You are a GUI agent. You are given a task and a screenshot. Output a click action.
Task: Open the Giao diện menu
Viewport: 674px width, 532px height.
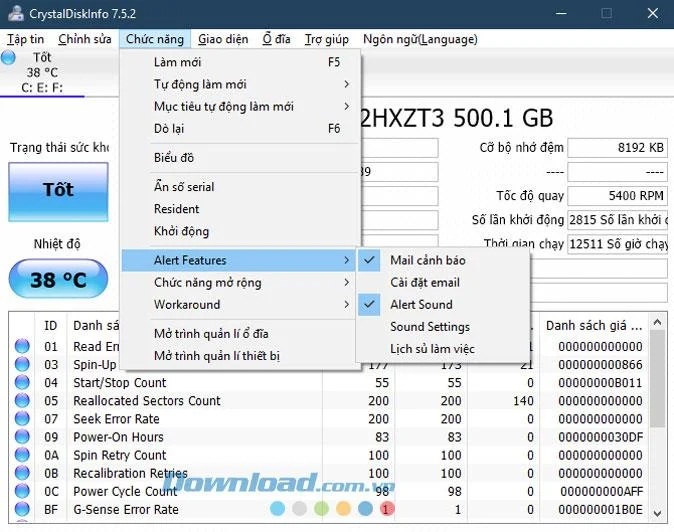[223, 39]
